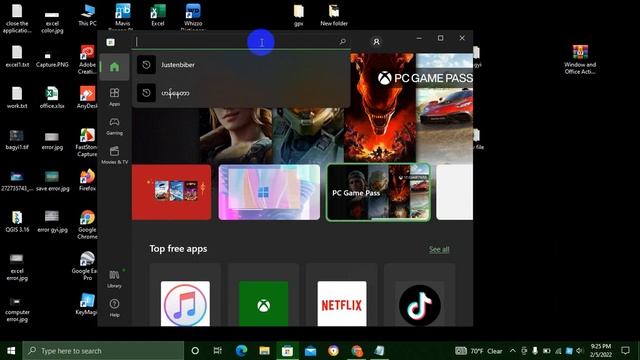This screenshot has height=360, width=640.
Task: Focus the Store search text box
Action: (241, 42)
